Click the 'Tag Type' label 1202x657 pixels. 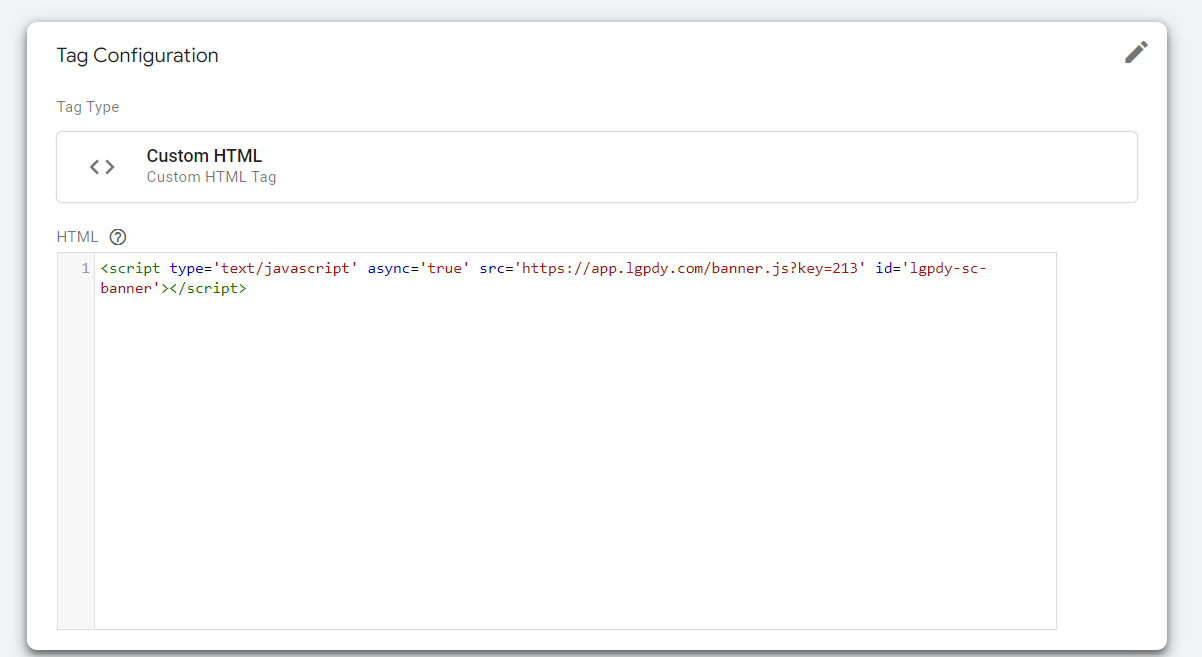coord(88,107)
